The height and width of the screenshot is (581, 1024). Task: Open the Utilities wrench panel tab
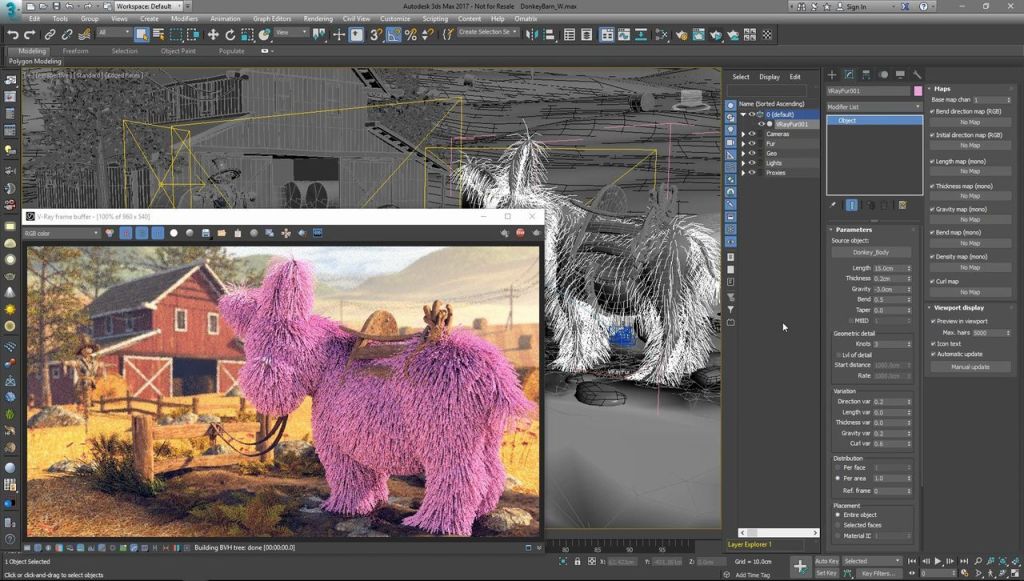click(917, 75)
